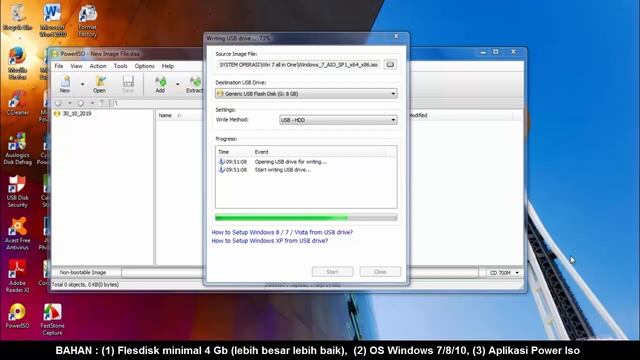Open the Action menu
Image resolution: width=640 pixels, height=360 pixels.
pyautogui.click(x=98, y=66)
